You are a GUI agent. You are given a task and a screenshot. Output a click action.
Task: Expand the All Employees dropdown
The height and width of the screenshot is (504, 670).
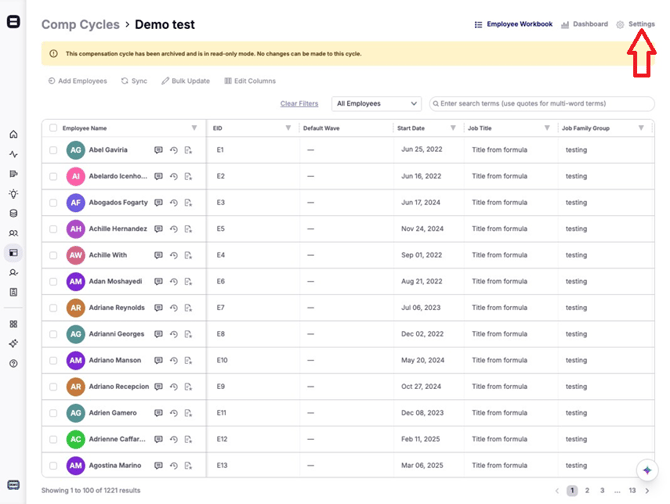[376, 104]
